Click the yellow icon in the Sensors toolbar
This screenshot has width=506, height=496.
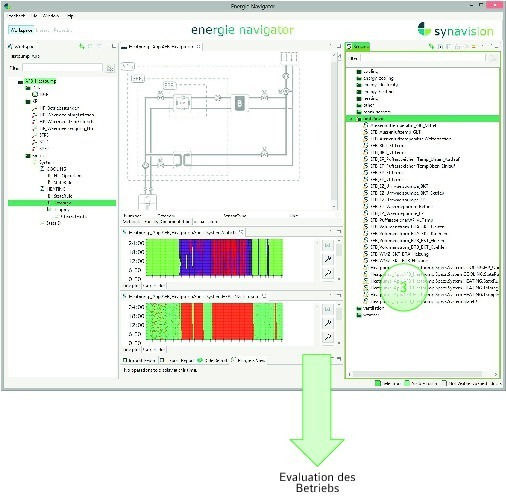click(x=474, y=46)
